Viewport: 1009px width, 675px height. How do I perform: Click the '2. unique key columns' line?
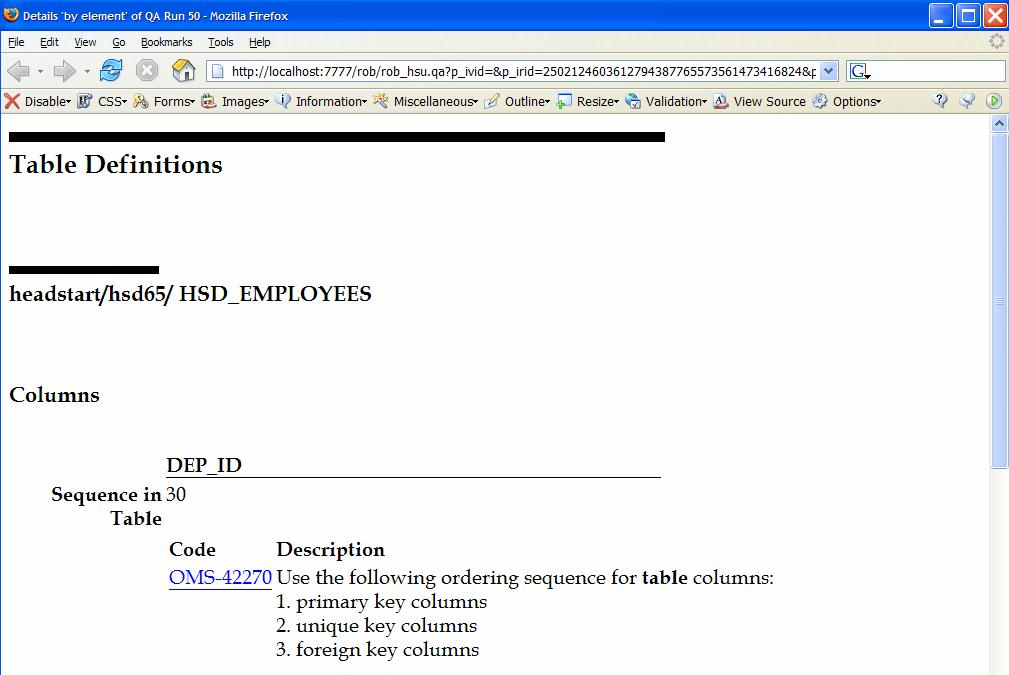pos(376,625)
